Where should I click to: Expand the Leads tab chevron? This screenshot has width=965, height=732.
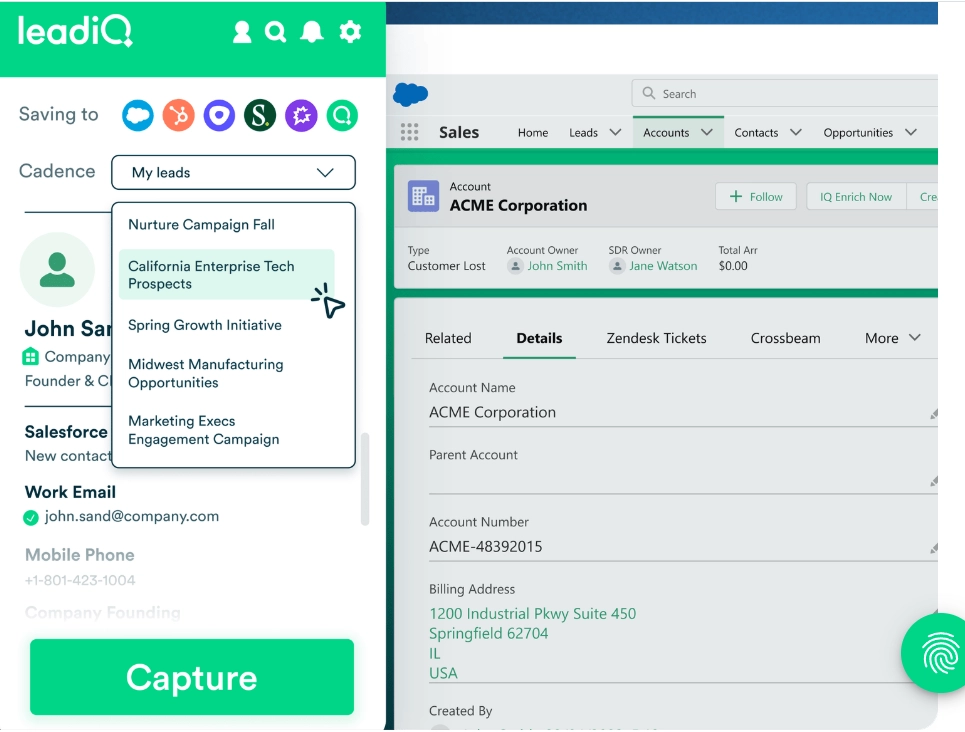pos(615,132)
